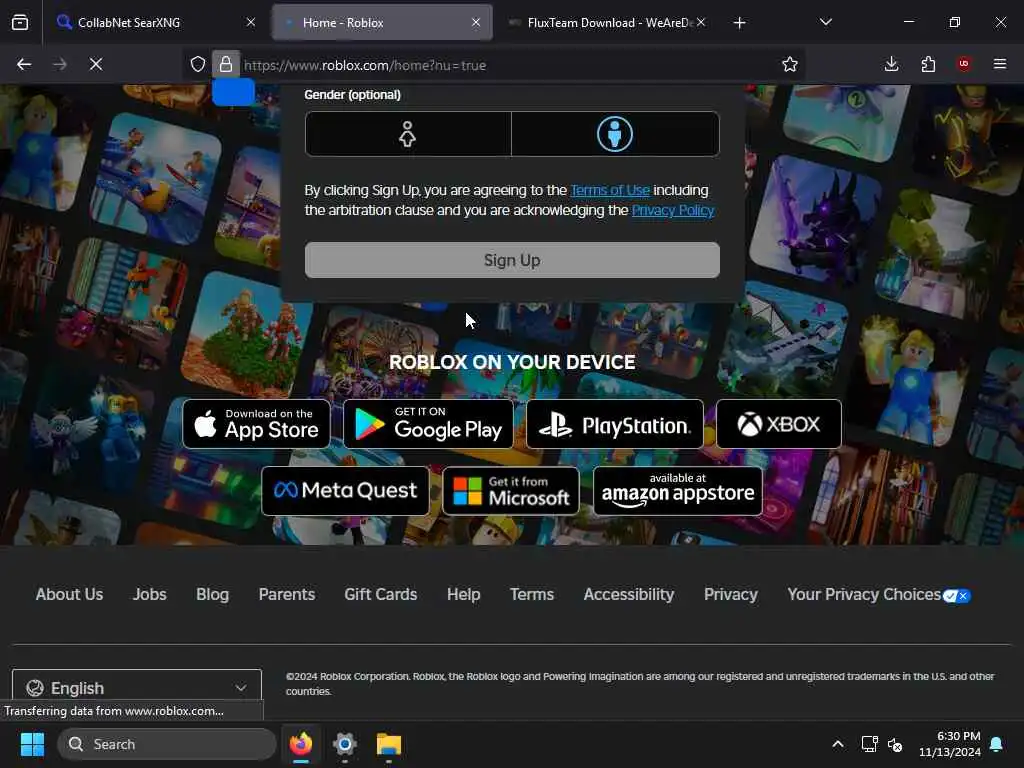
Task: Expand the list all tabs chevron
Action: pos(825,22)
